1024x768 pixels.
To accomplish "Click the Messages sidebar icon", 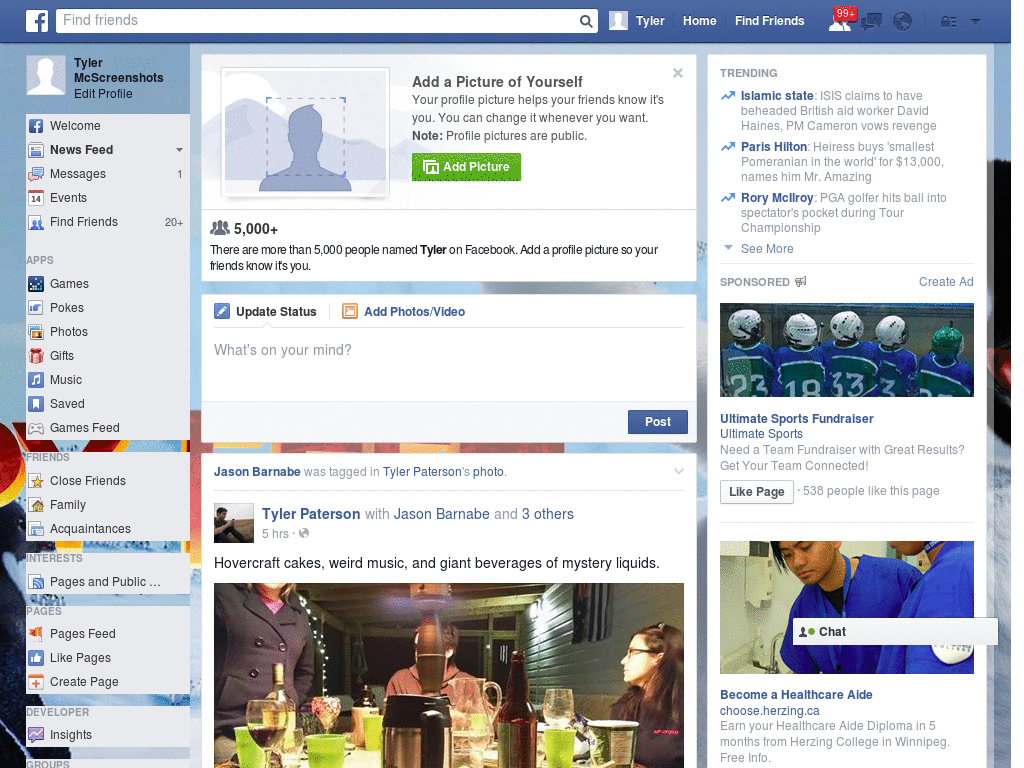I will click(x=36, y=174).
